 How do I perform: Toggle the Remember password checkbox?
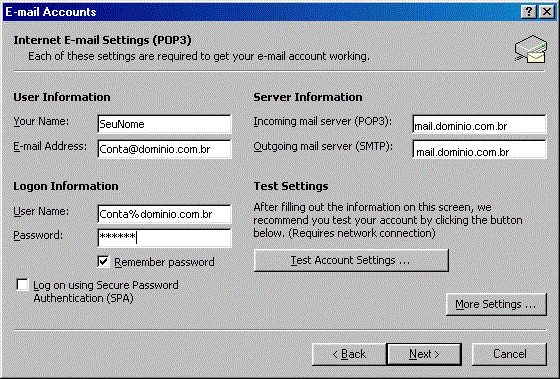click(104, 262)
